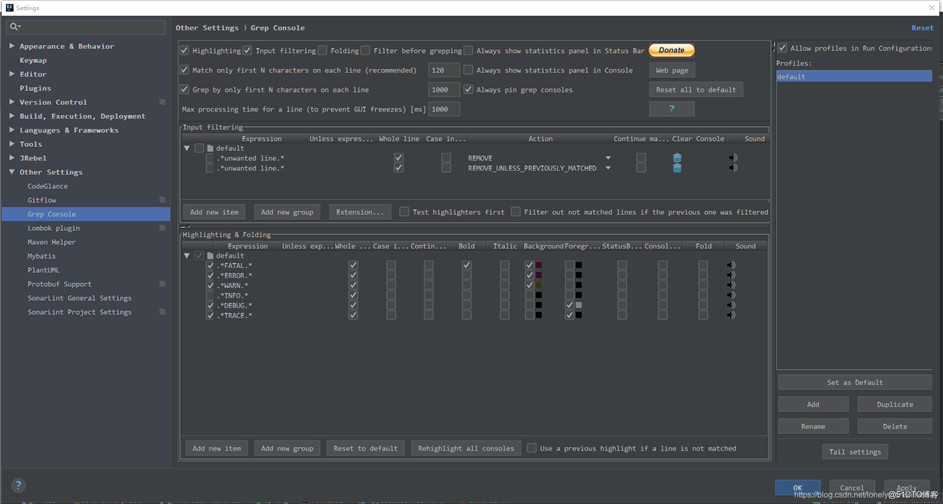Image resolution: width=943 pixels, height=504 pixels.
Task: Toggle the Highlighting checkbox
Action: click(x=185, y=51)
